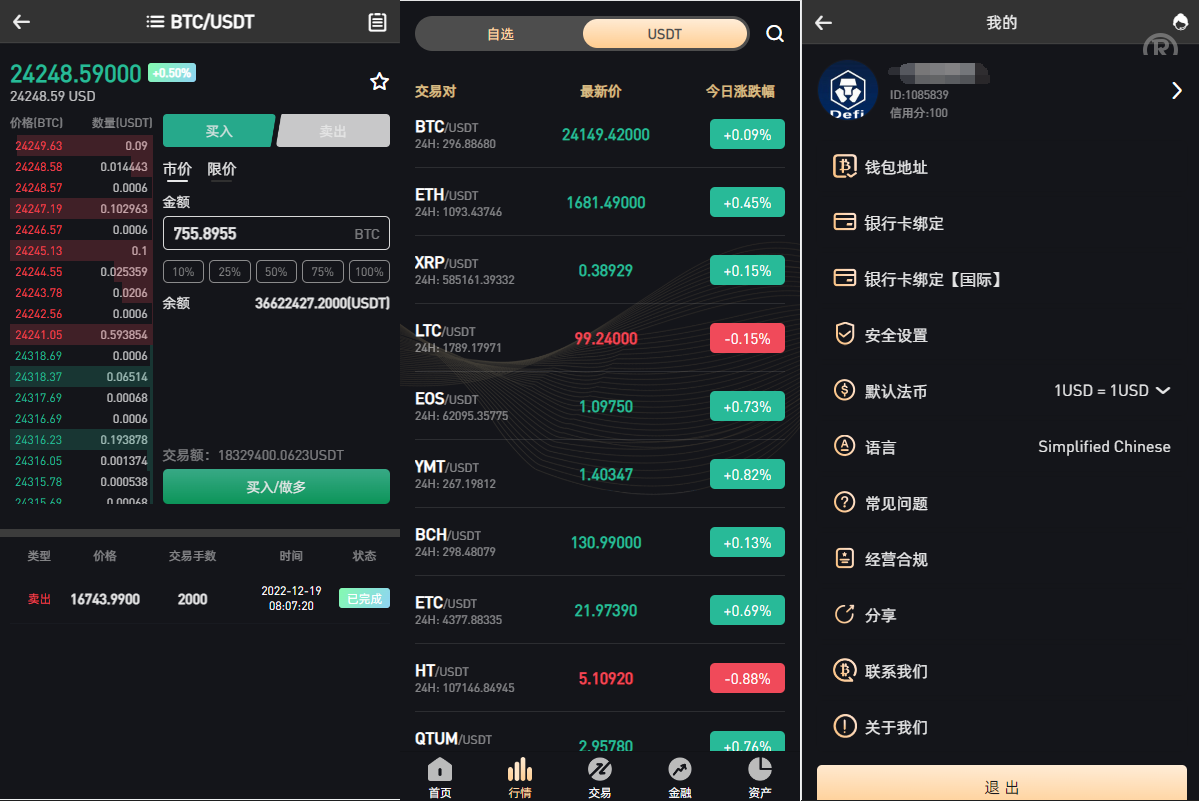The height and width of the screenshot is (801, 1199).
Task: Open 钱包地址 wallet address icon
Action: tap(844, 166)
